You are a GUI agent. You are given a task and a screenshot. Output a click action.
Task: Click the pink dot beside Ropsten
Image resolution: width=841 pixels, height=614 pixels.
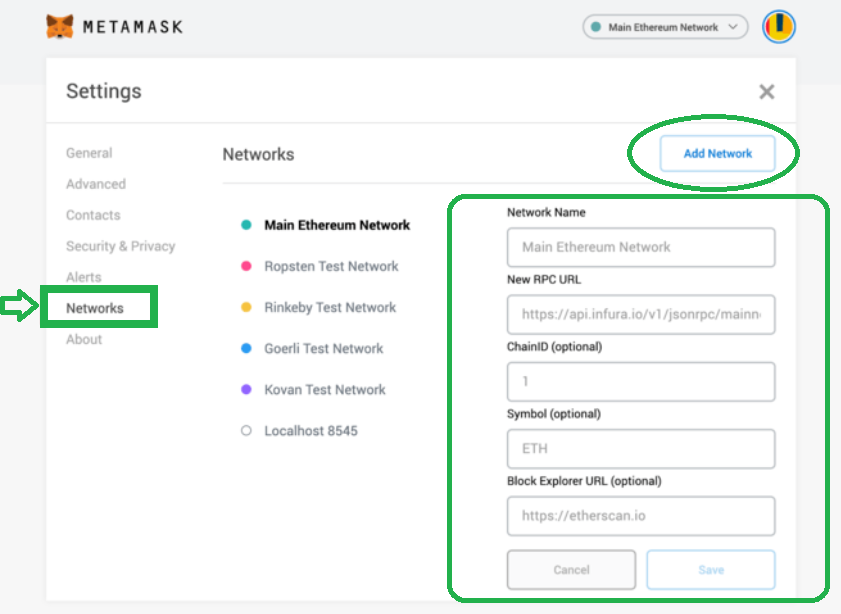246,266
